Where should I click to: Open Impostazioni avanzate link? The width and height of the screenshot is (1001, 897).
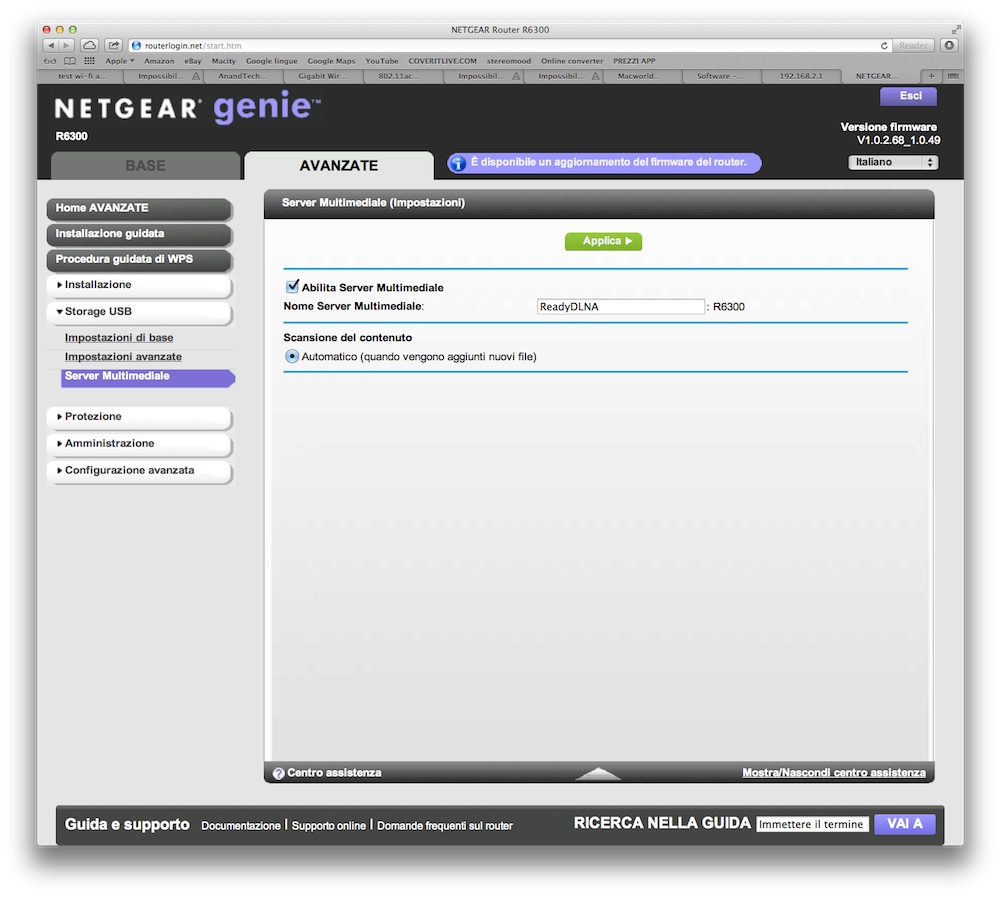(123, 357)
